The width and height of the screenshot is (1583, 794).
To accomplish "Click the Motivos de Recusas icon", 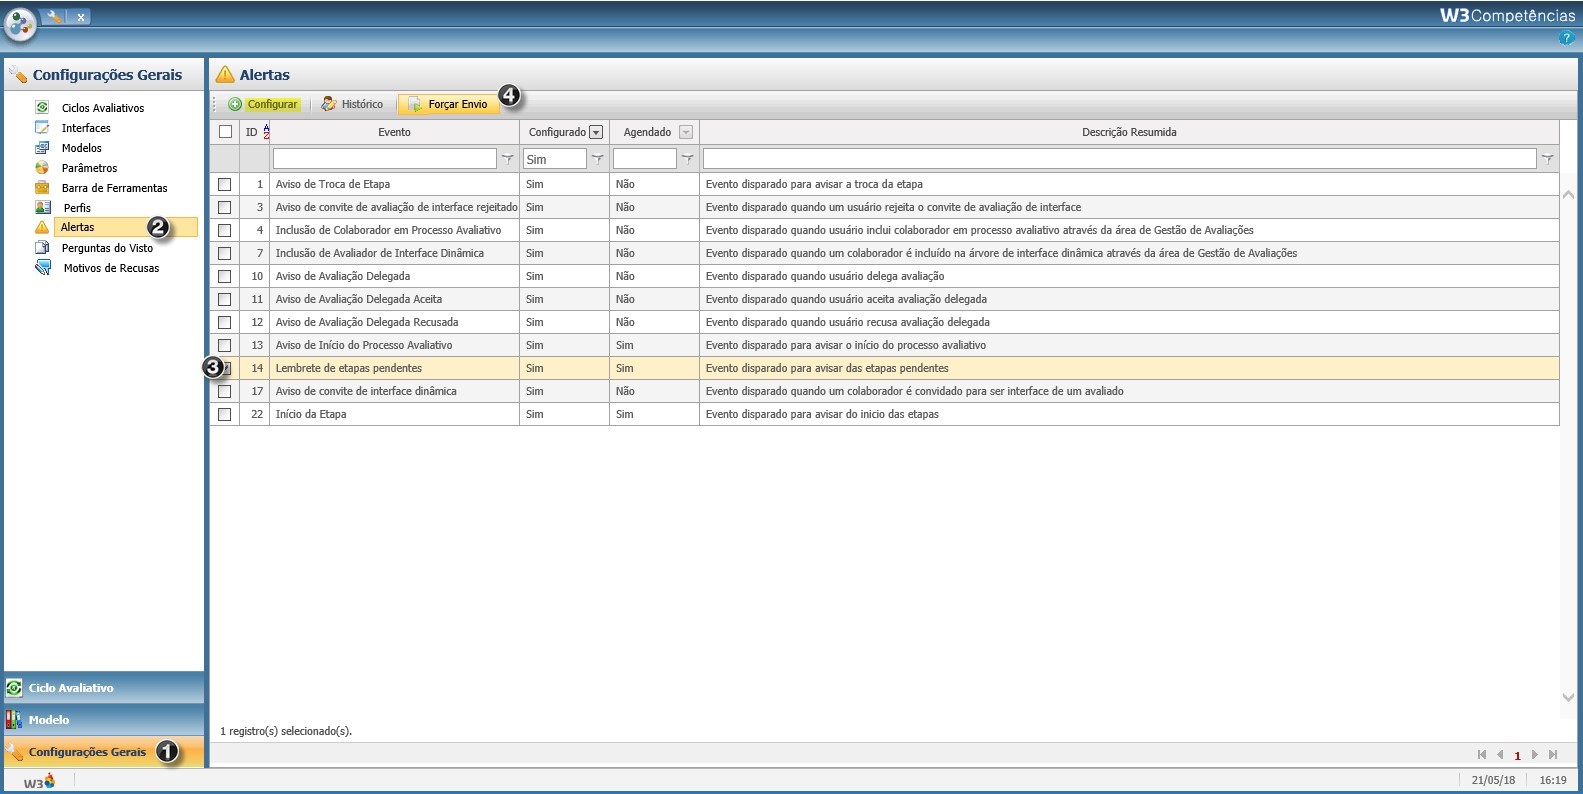I will pos(43,267).
